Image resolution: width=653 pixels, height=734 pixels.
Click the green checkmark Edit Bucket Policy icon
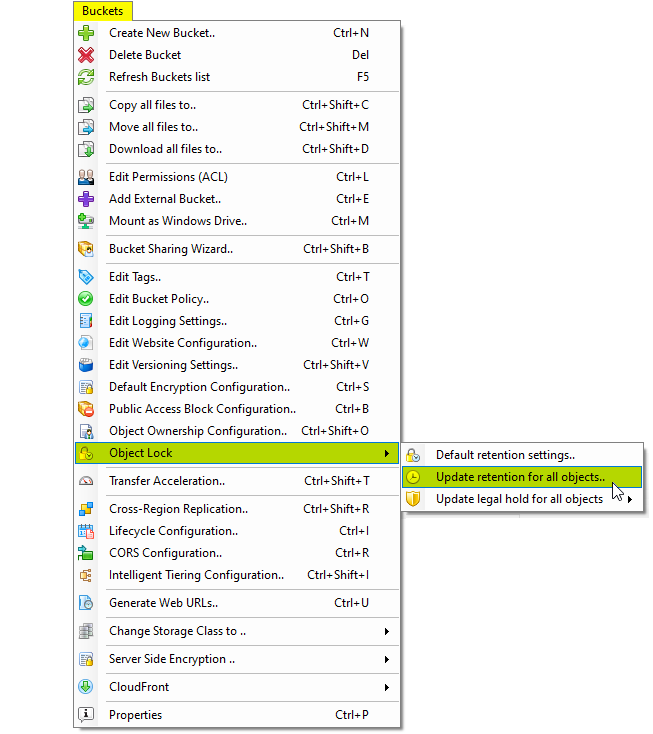[x=86, y=299]
